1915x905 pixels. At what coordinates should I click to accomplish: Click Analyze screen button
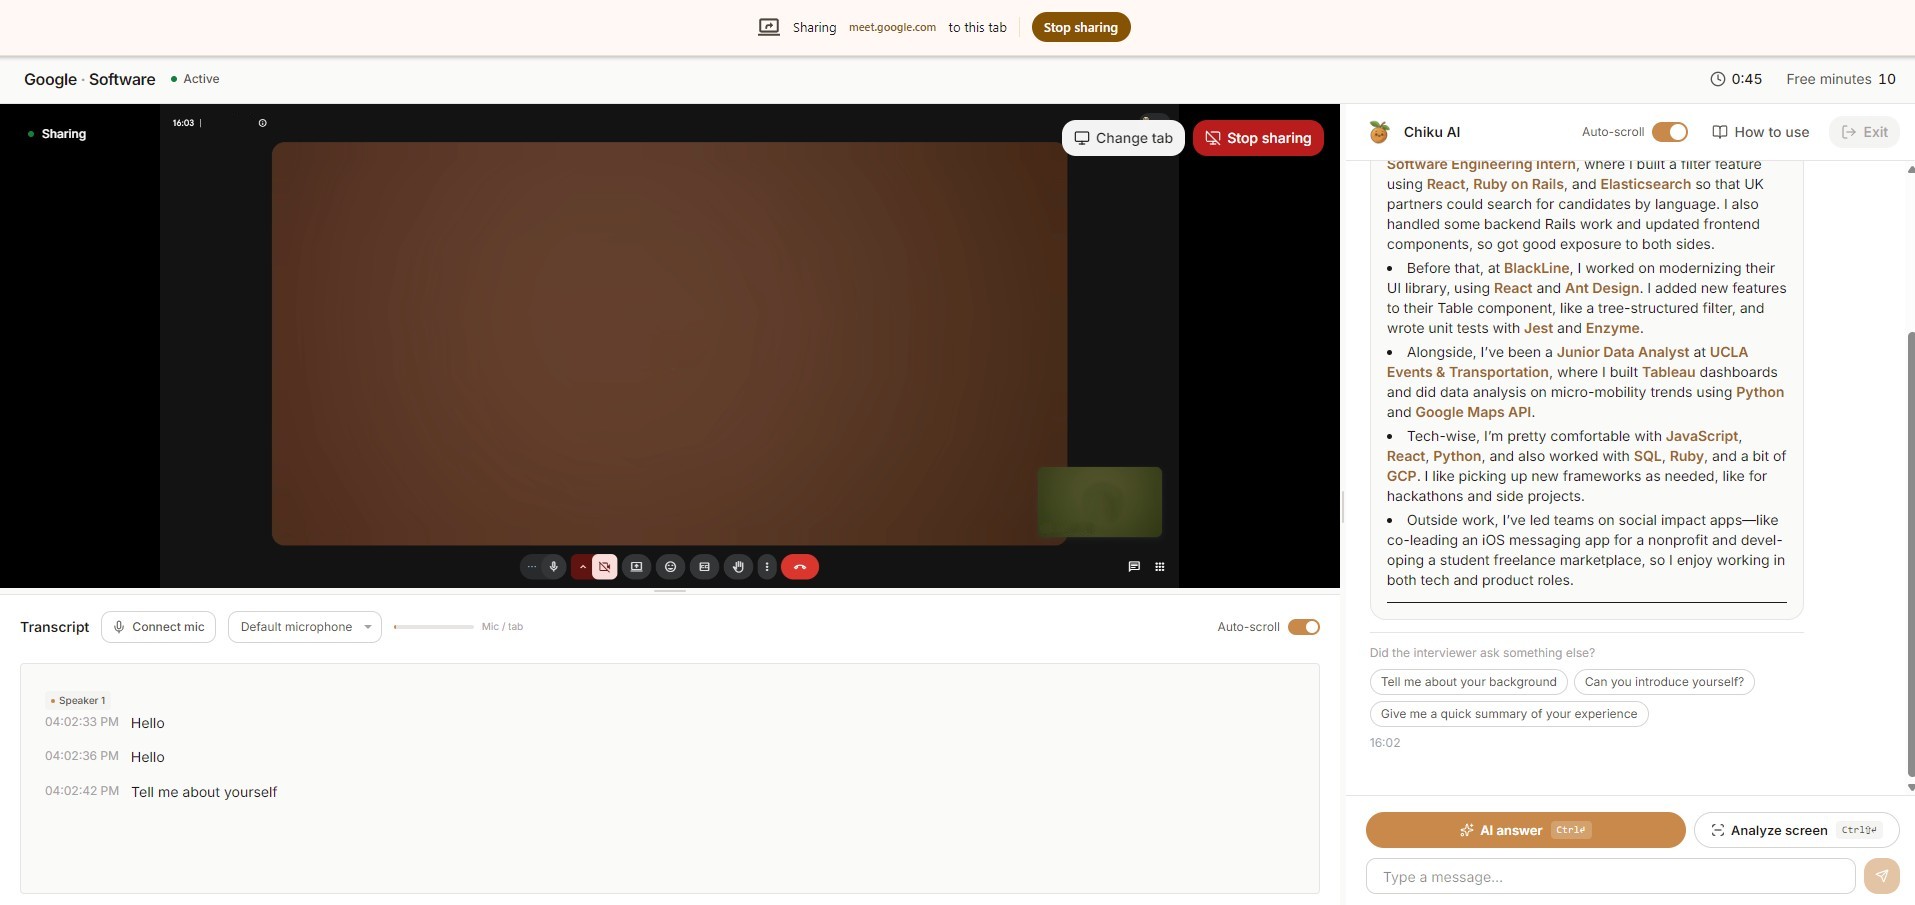pos(1797,830)
